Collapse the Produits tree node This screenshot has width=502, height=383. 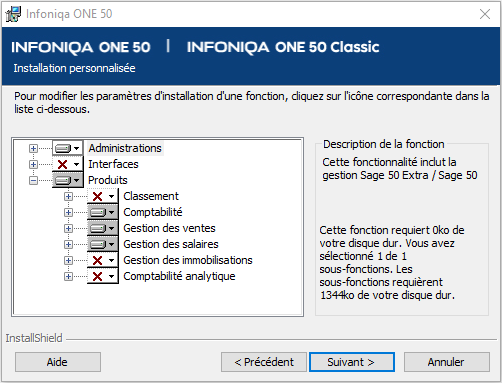(33, 180)
